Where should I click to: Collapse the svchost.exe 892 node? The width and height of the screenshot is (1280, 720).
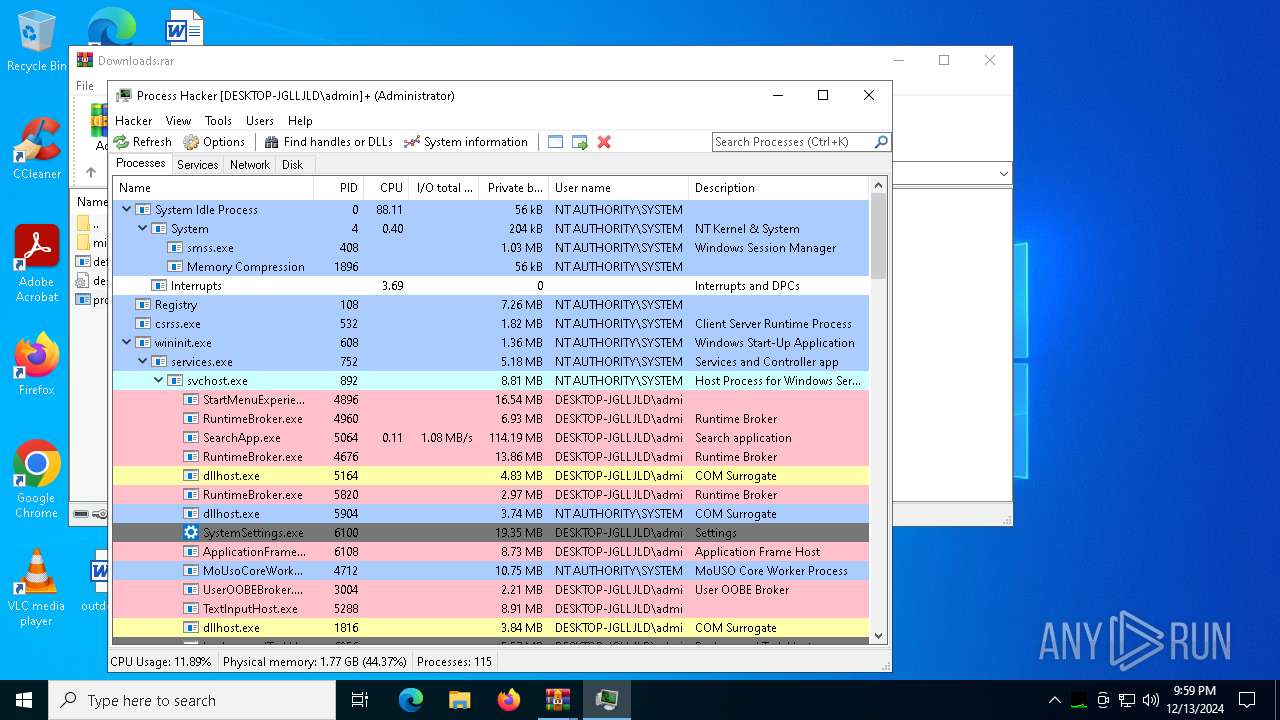pos(158,380)
